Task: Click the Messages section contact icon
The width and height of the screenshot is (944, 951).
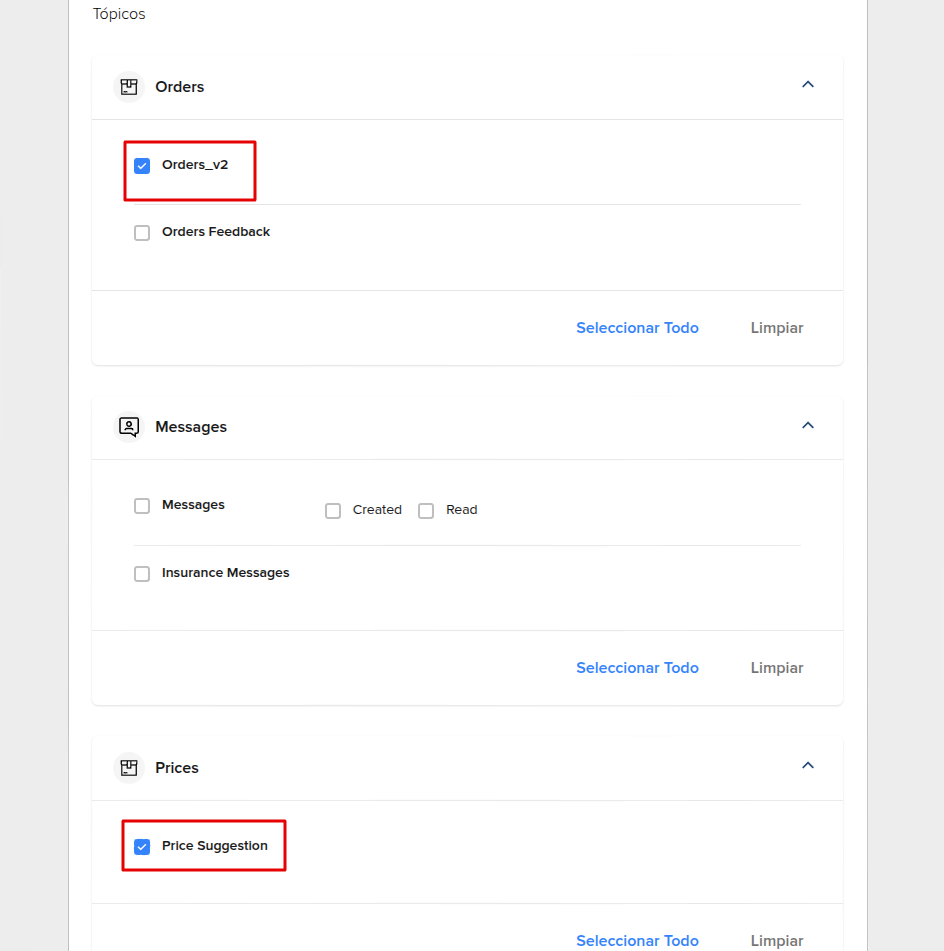Action: [128, 426]
